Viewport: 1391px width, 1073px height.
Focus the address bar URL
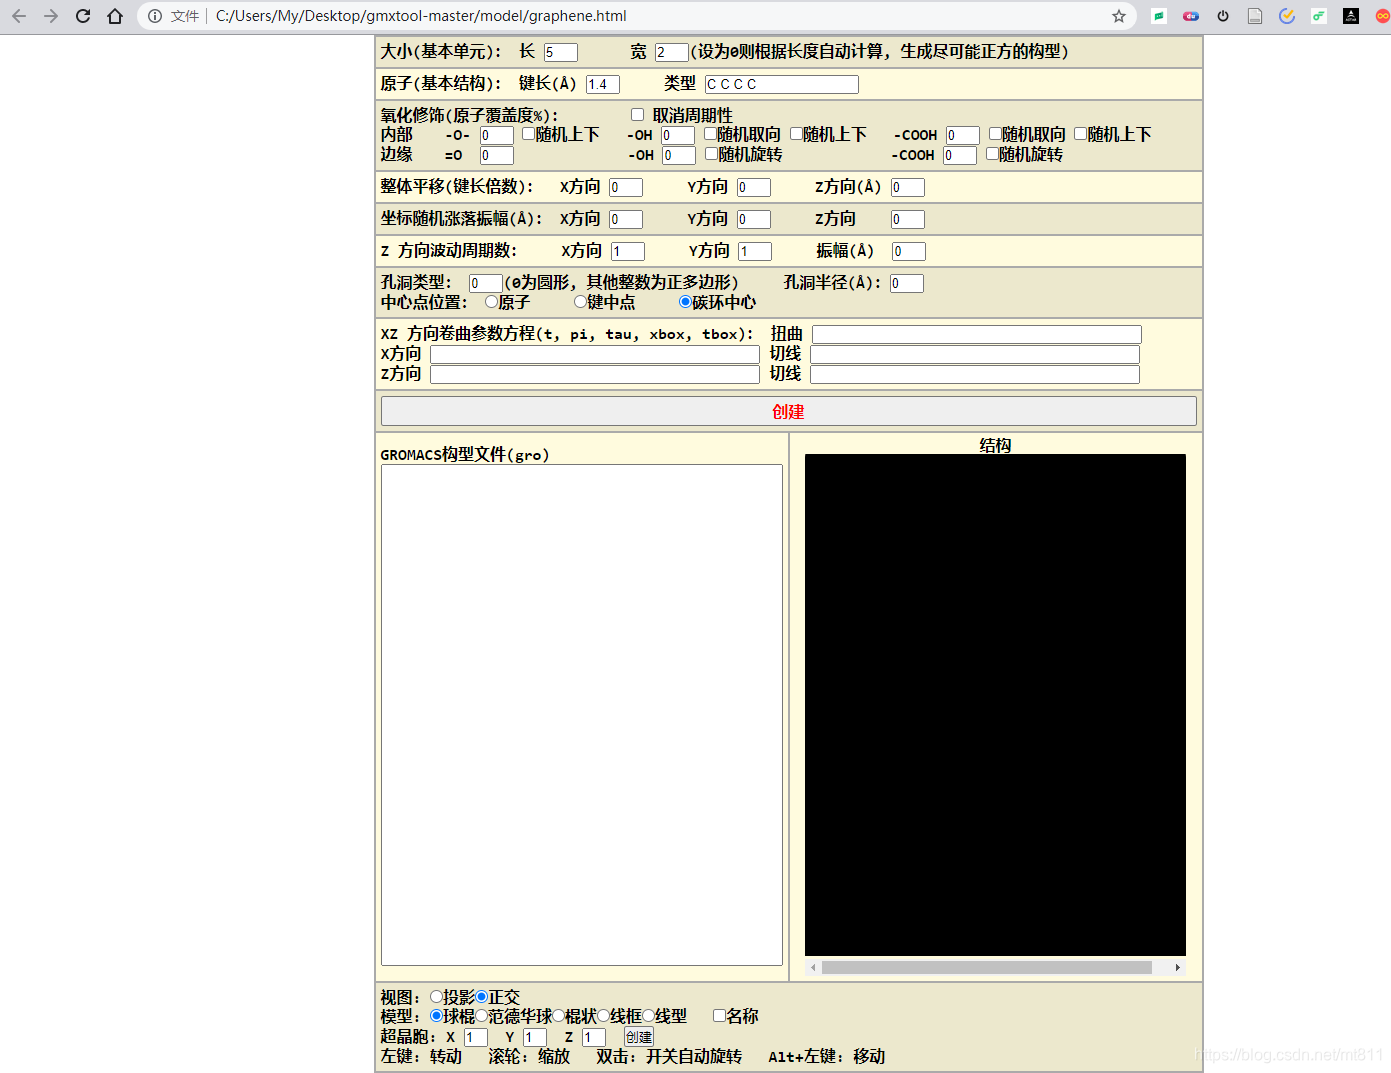point(421,16)
